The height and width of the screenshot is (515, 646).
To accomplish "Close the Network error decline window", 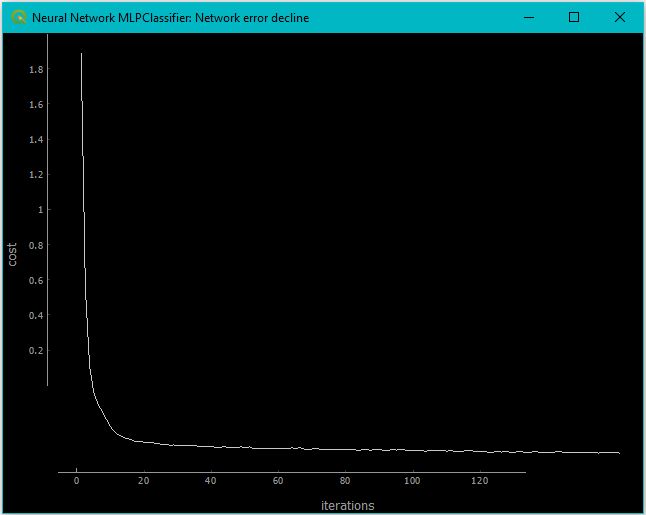I will tap(620, 17).
